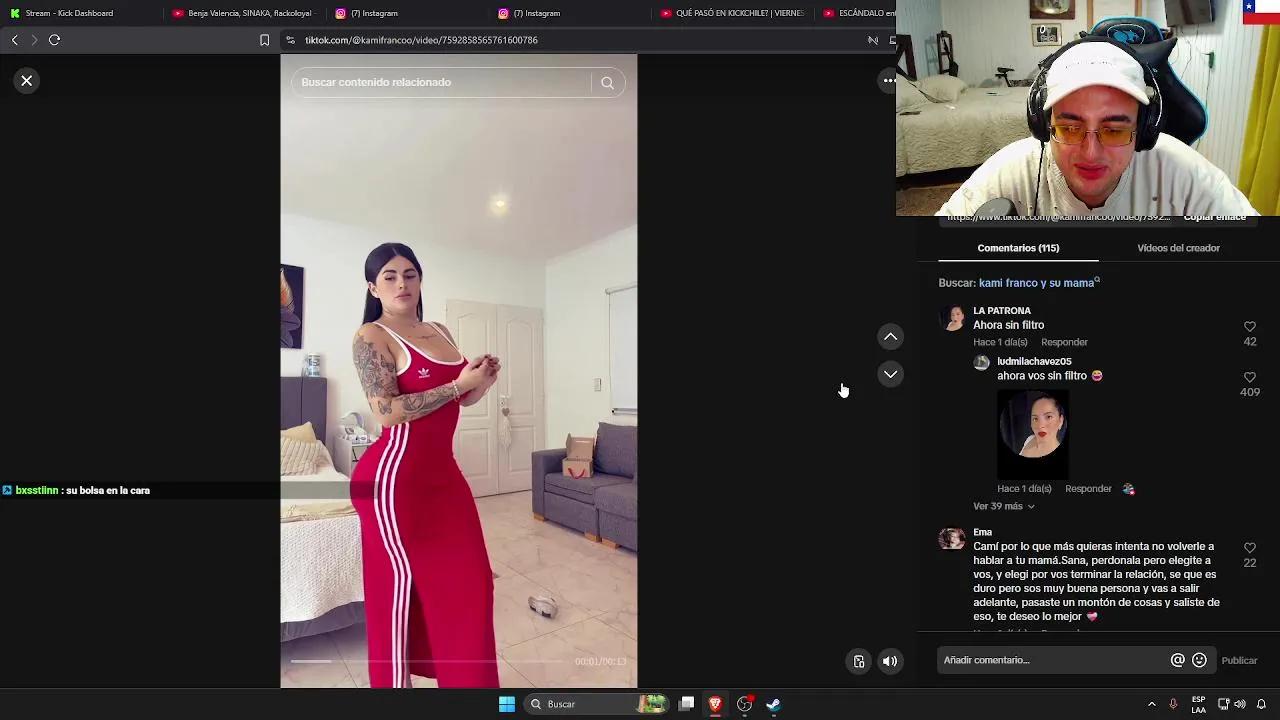Switch to Videos del creador tab
Image resolution: width=1280 pixels, height=720 pixels.
click(1178, 248)
